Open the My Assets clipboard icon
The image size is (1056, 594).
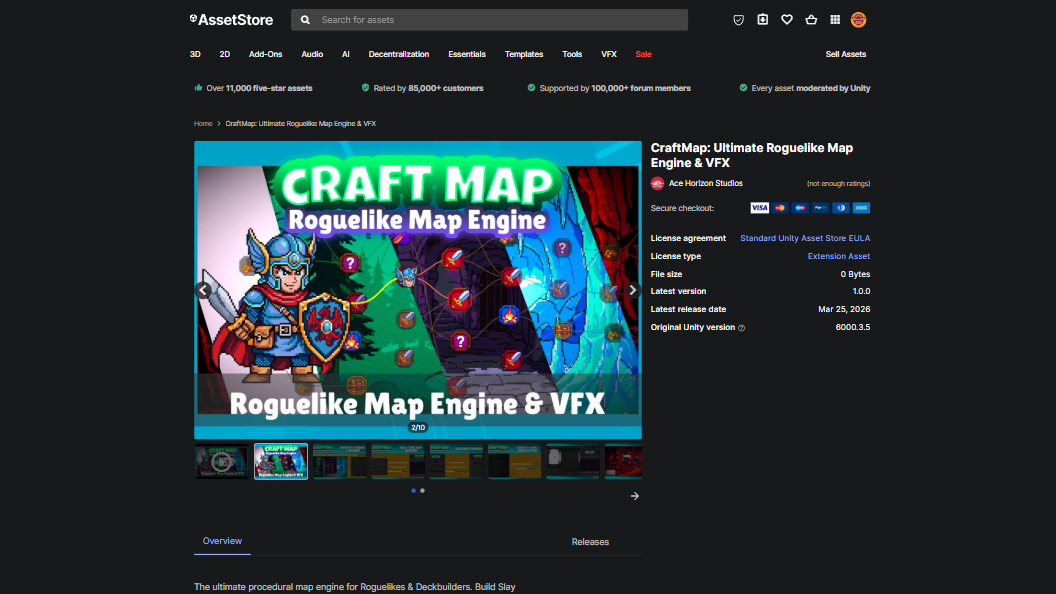(763, 19)
